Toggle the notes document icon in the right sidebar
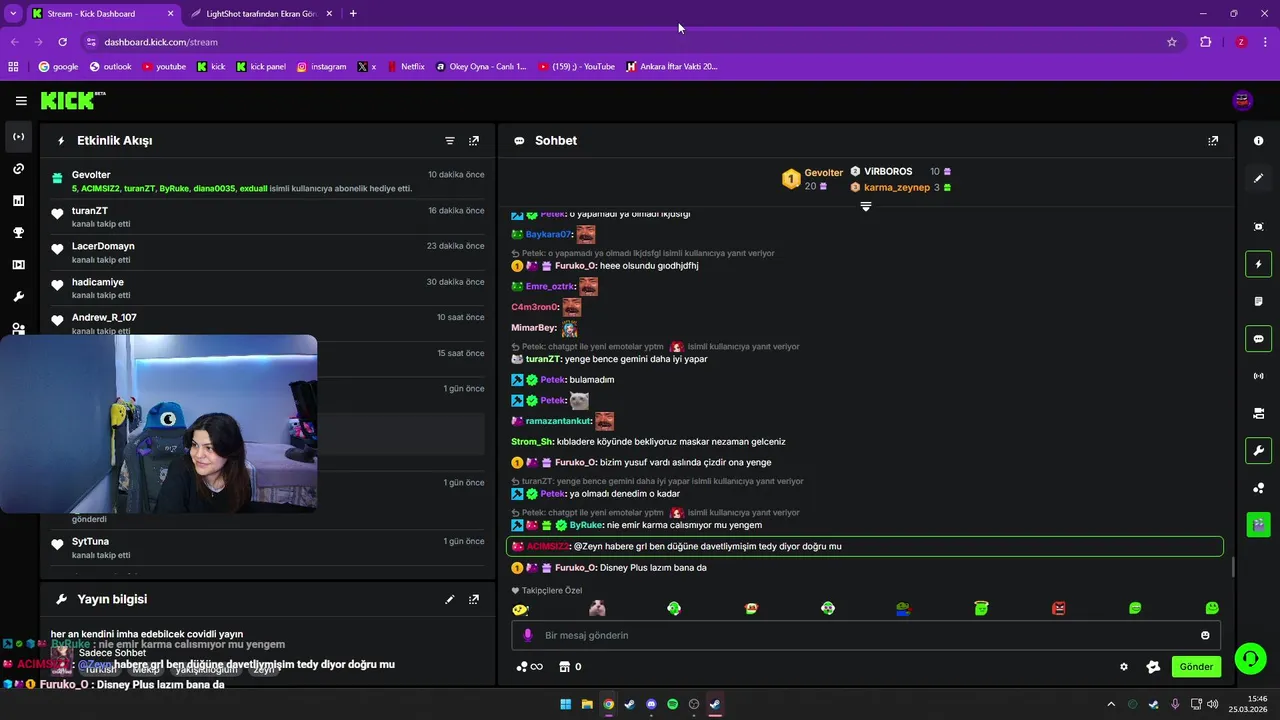The image size is (1280, 720). pos(1258,301)
